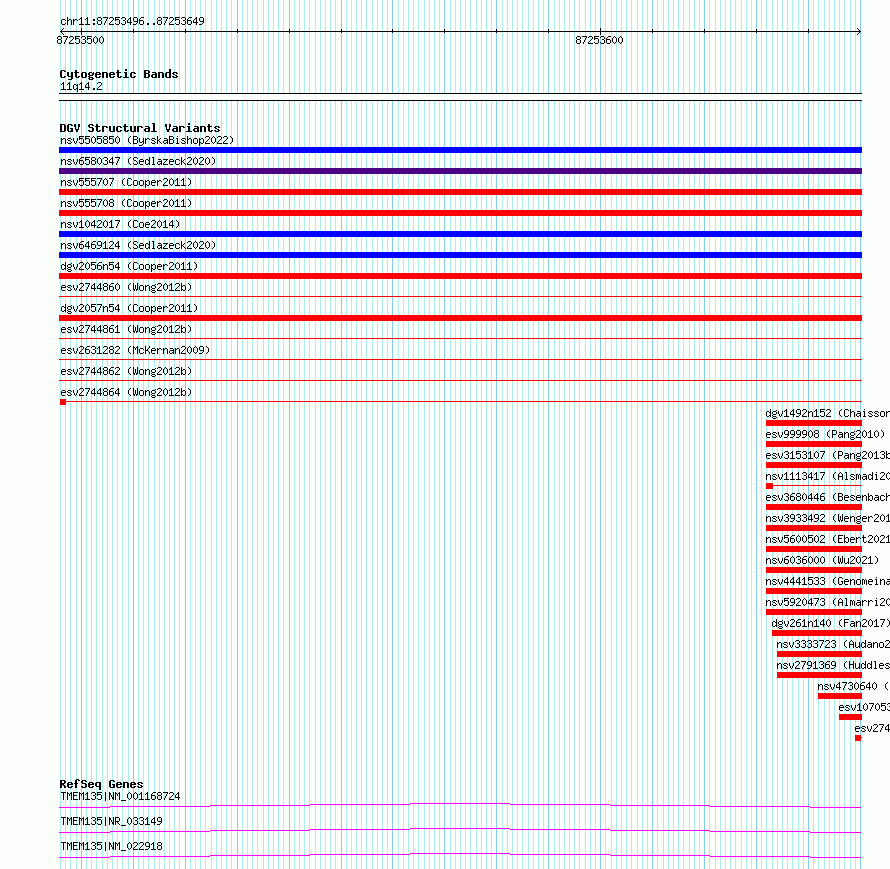Open variant dgv1492n152 (Chaisson) label
Screen dimensions: 890x869
pyautogui.click(x=828, y=413)
